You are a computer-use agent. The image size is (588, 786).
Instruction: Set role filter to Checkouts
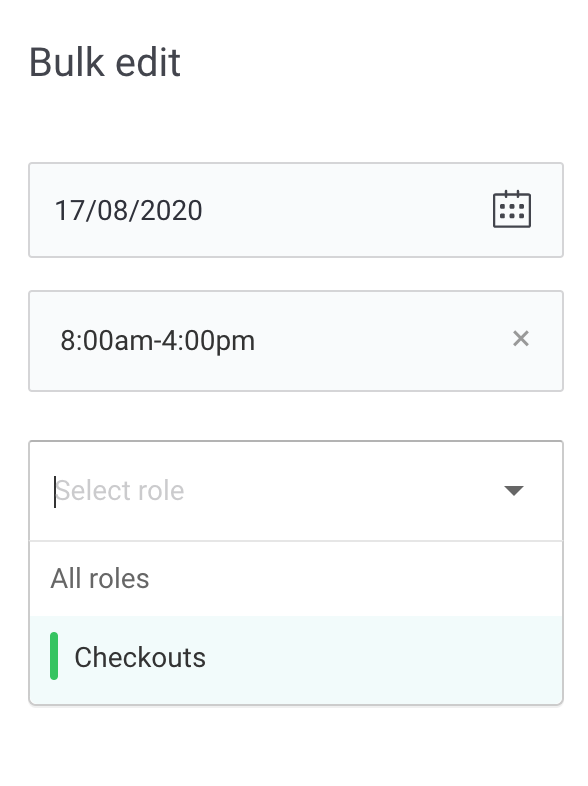pyautogui.click(x=296, y=657)
